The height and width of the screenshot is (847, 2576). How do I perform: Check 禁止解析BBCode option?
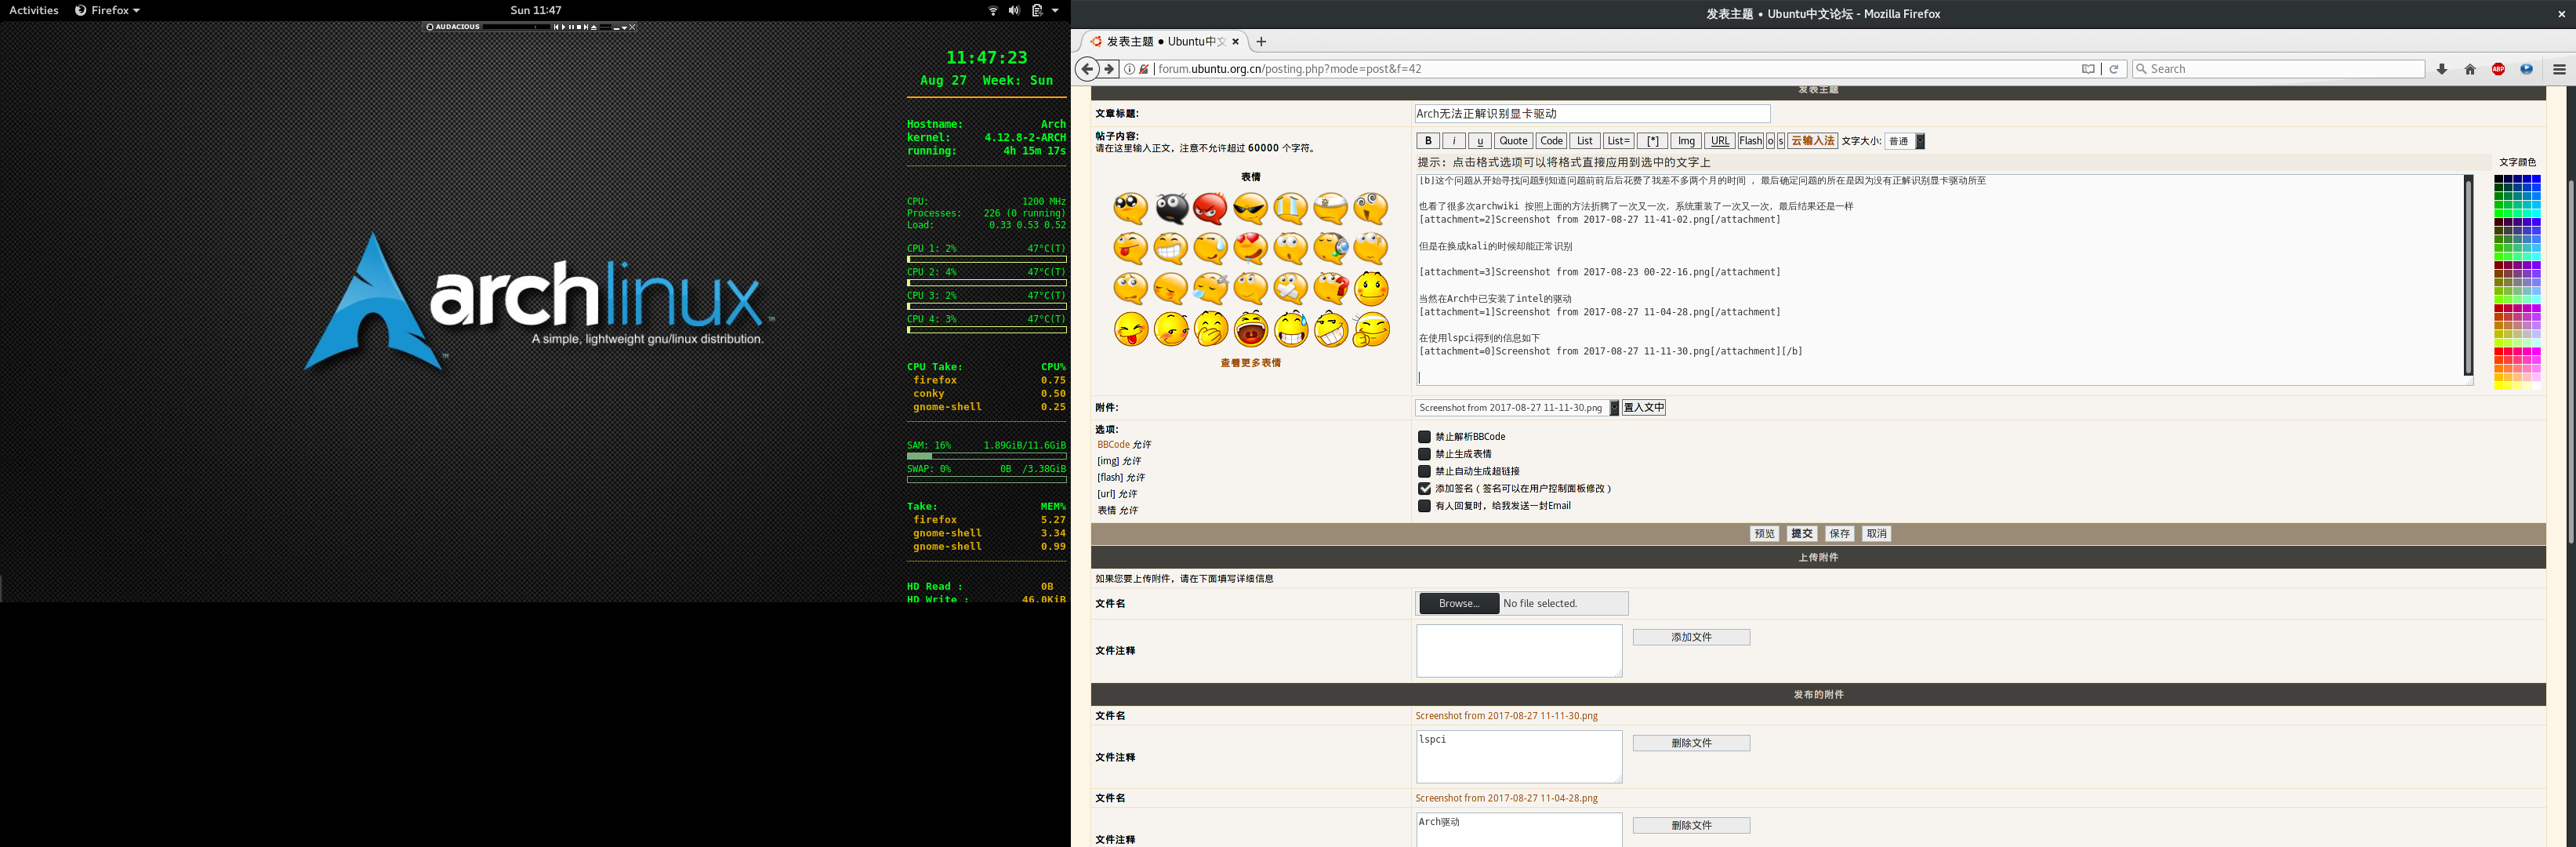tap(1424, 437)
